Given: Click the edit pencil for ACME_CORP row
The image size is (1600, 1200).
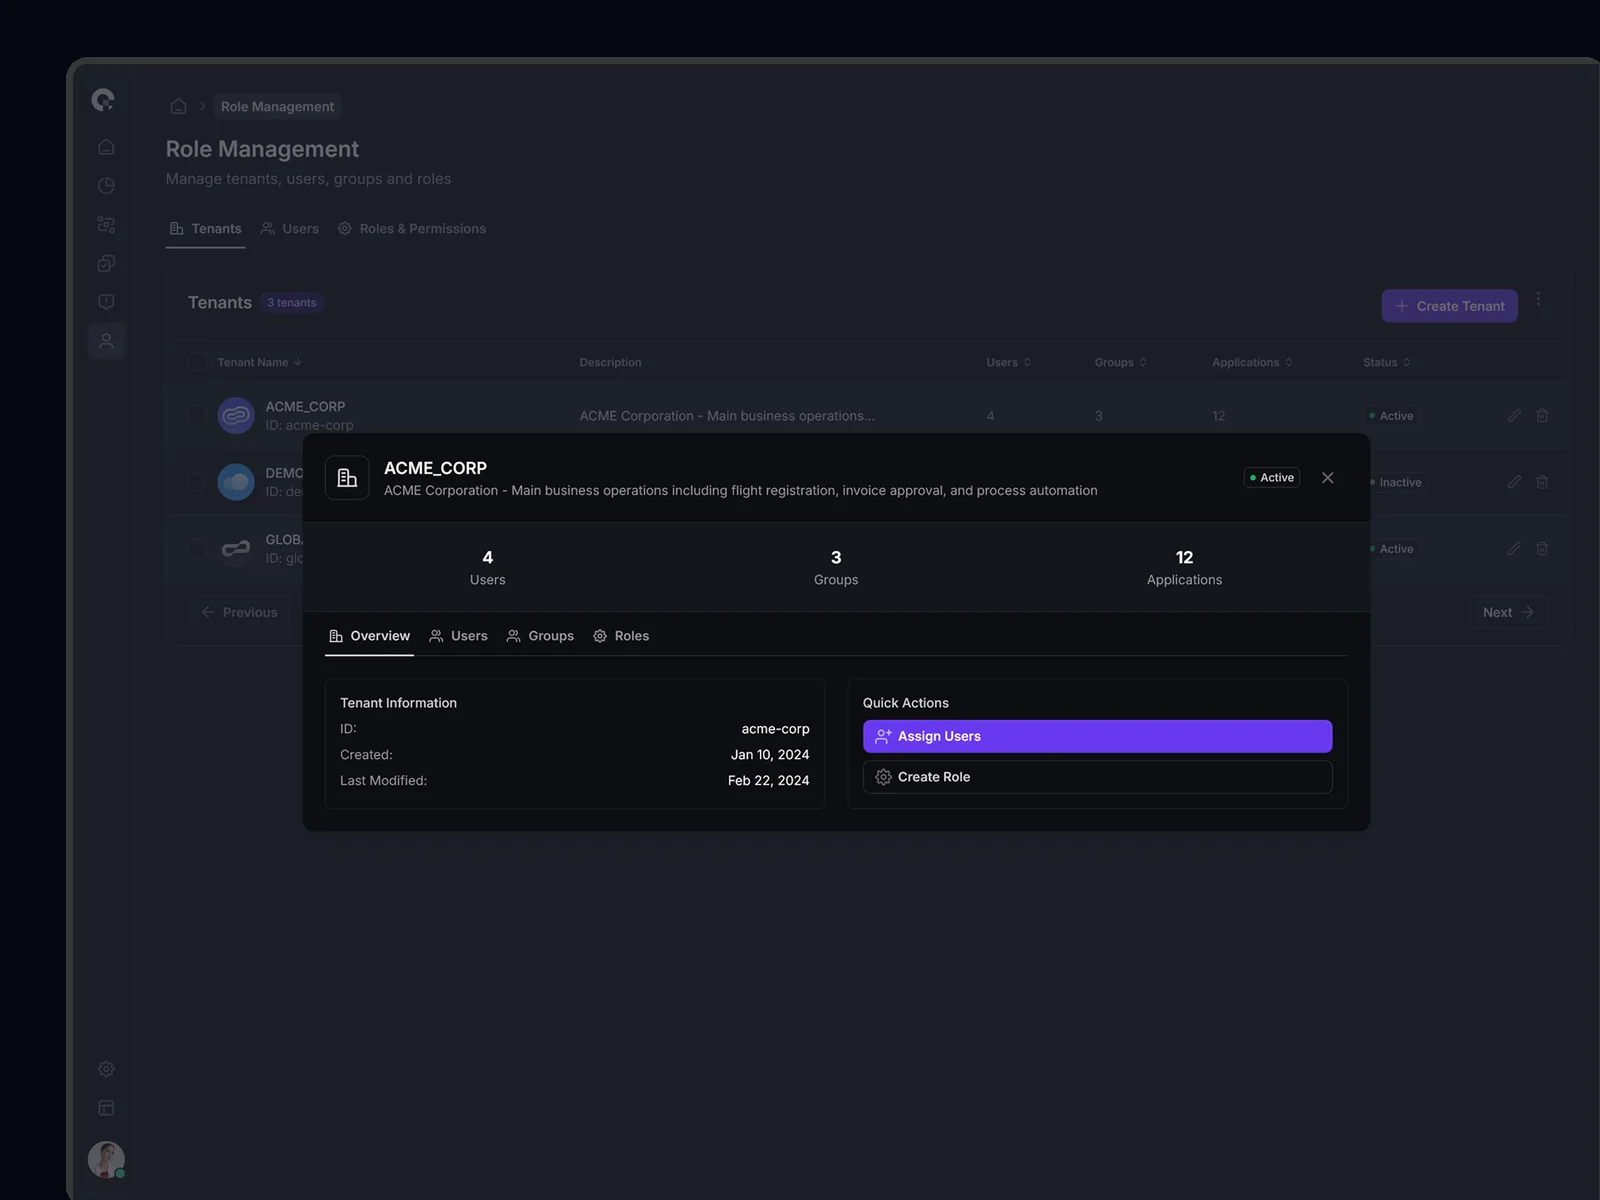Looking at the screenshot, I should click(x=1514, y=415).
